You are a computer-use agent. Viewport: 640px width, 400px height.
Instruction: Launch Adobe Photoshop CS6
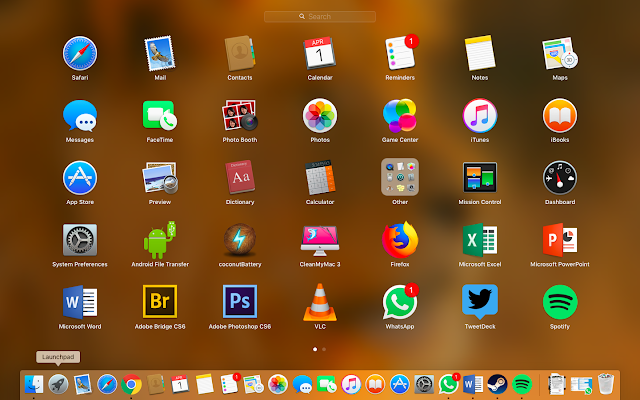point(240,302)
